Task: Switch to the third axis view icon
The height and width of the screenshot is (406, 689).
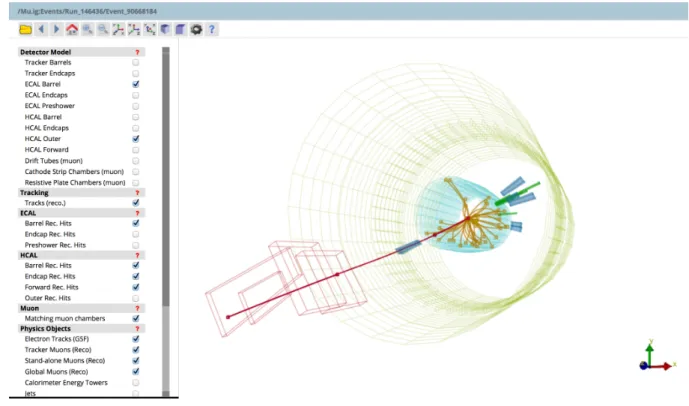Action: [x=150, y=29]
